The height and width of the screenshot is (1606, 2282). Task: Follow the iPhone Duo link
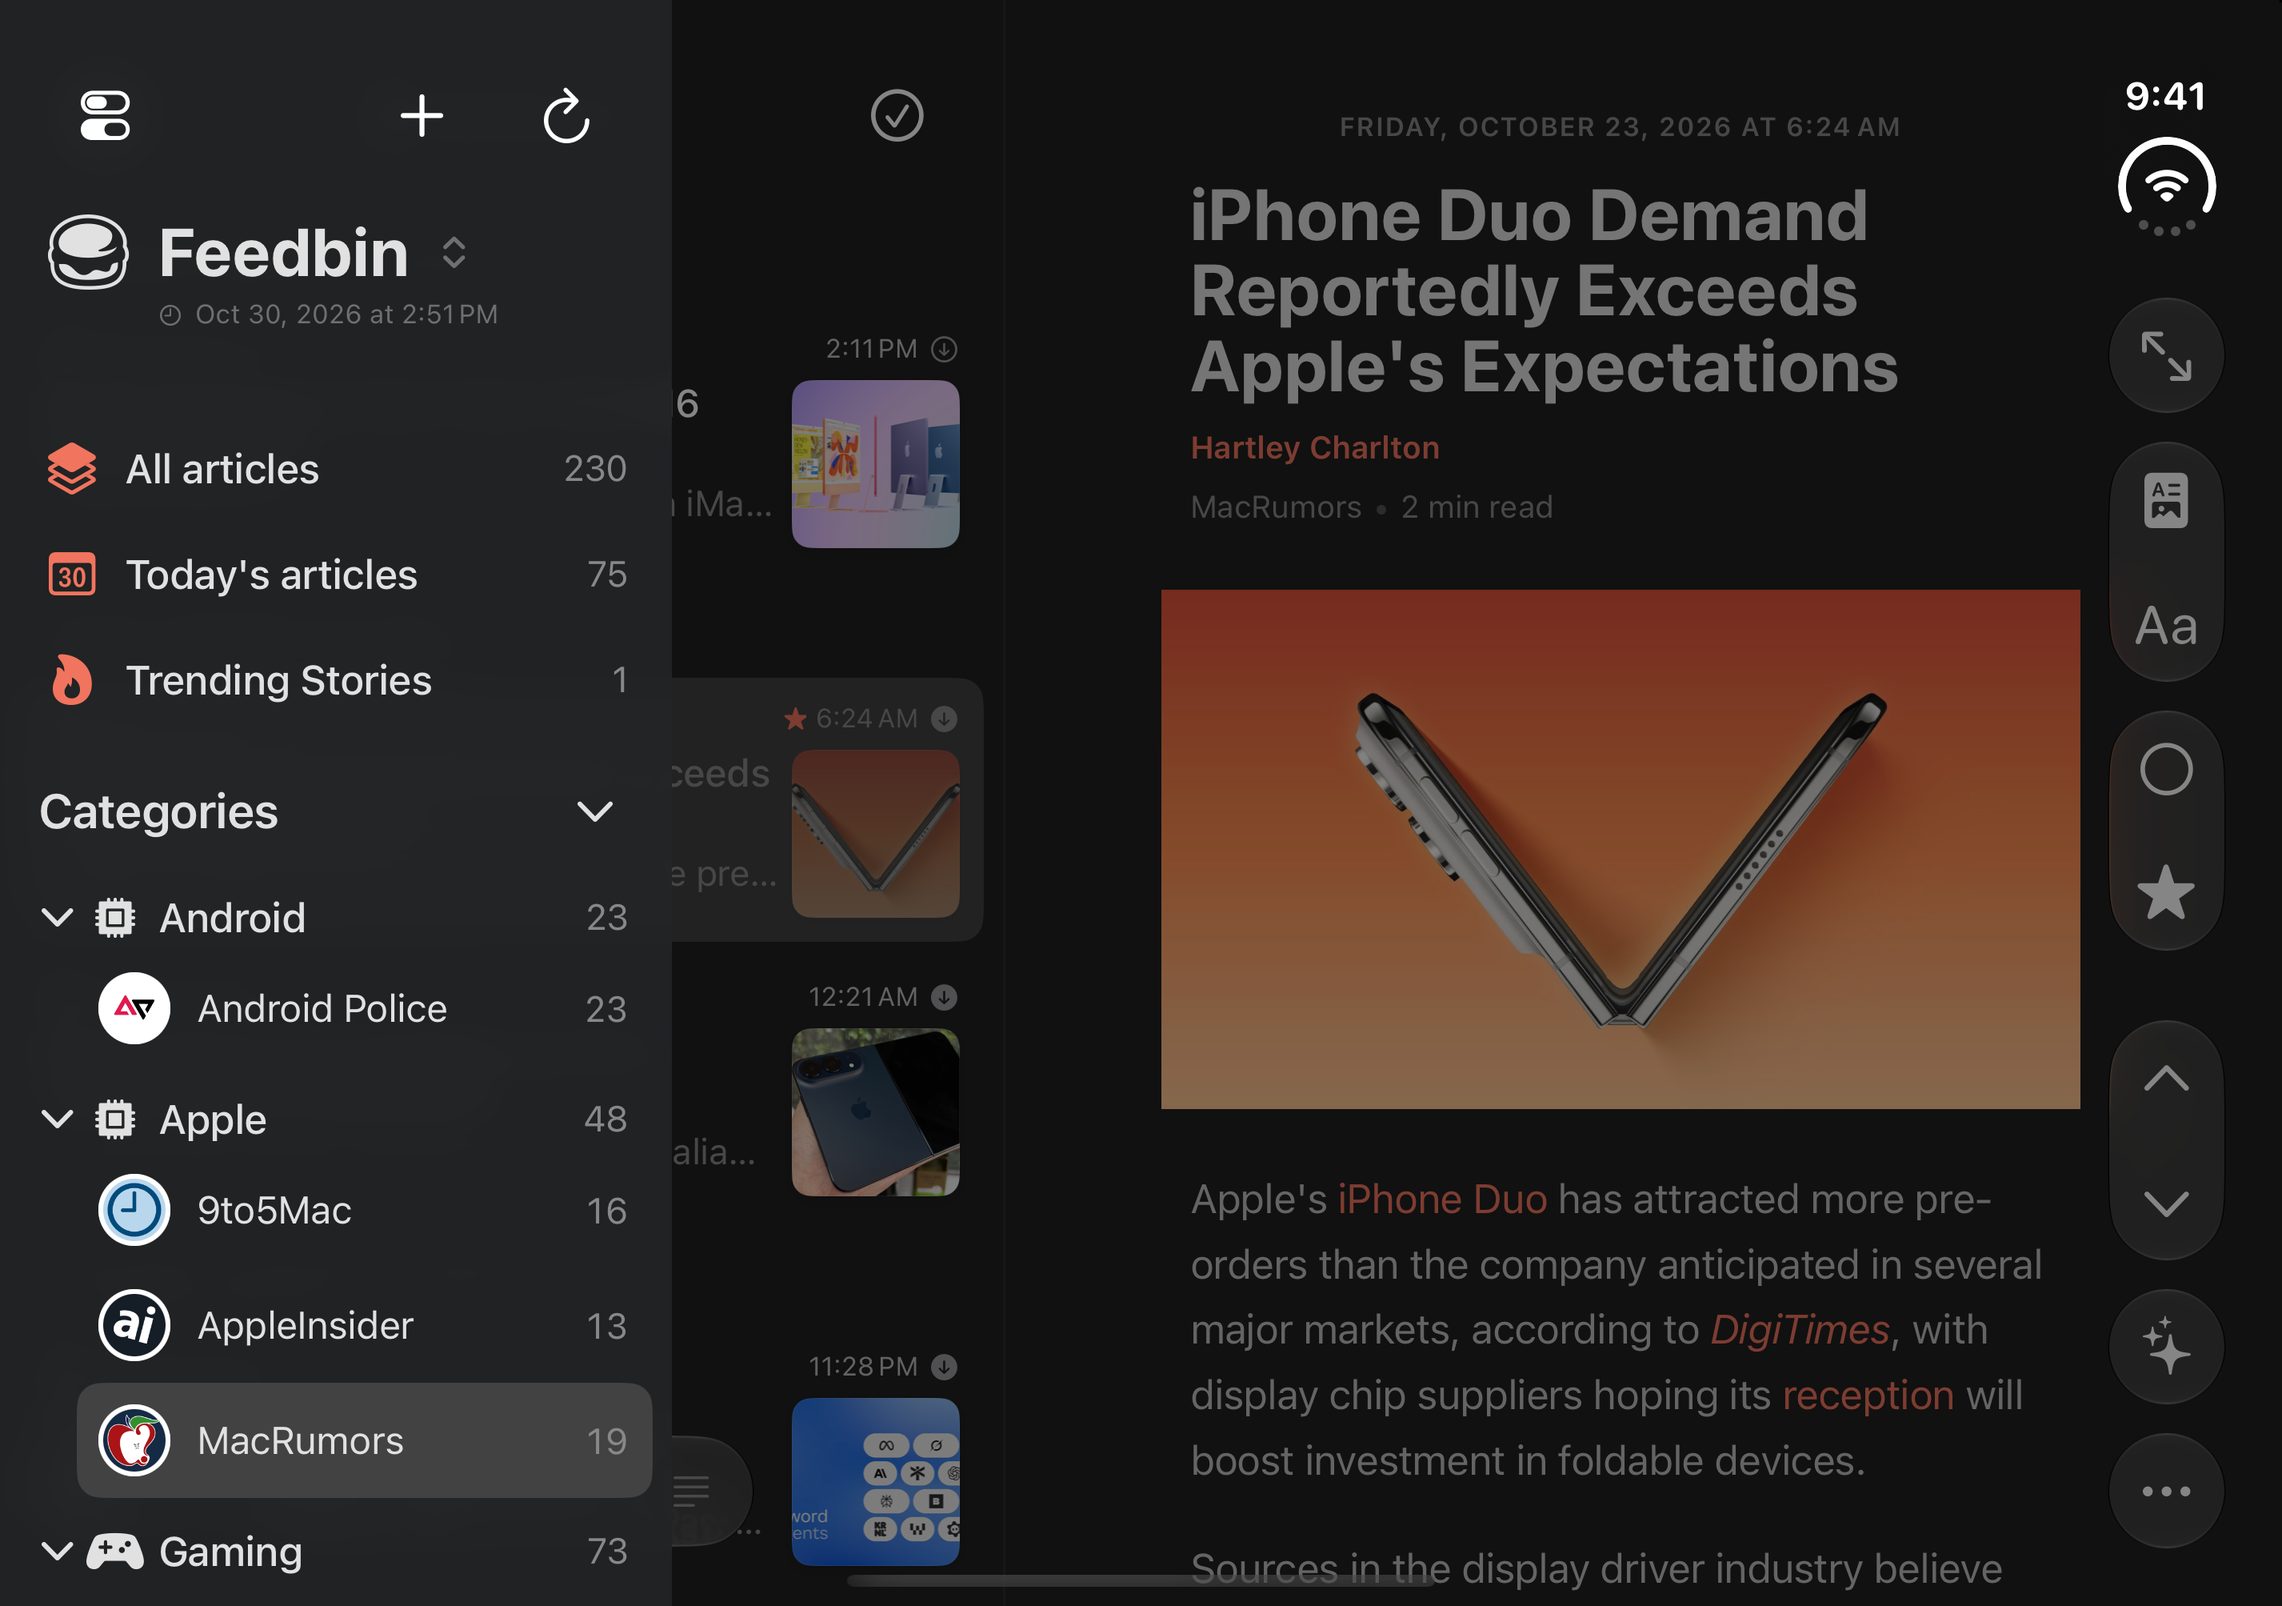[1442, 1199]
